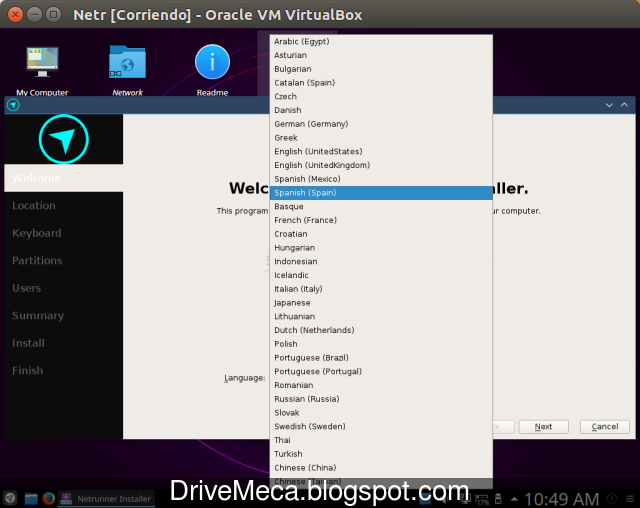Show hidden system tray icons arrow
The image size is (640, 508).
[x=514, y=499]
